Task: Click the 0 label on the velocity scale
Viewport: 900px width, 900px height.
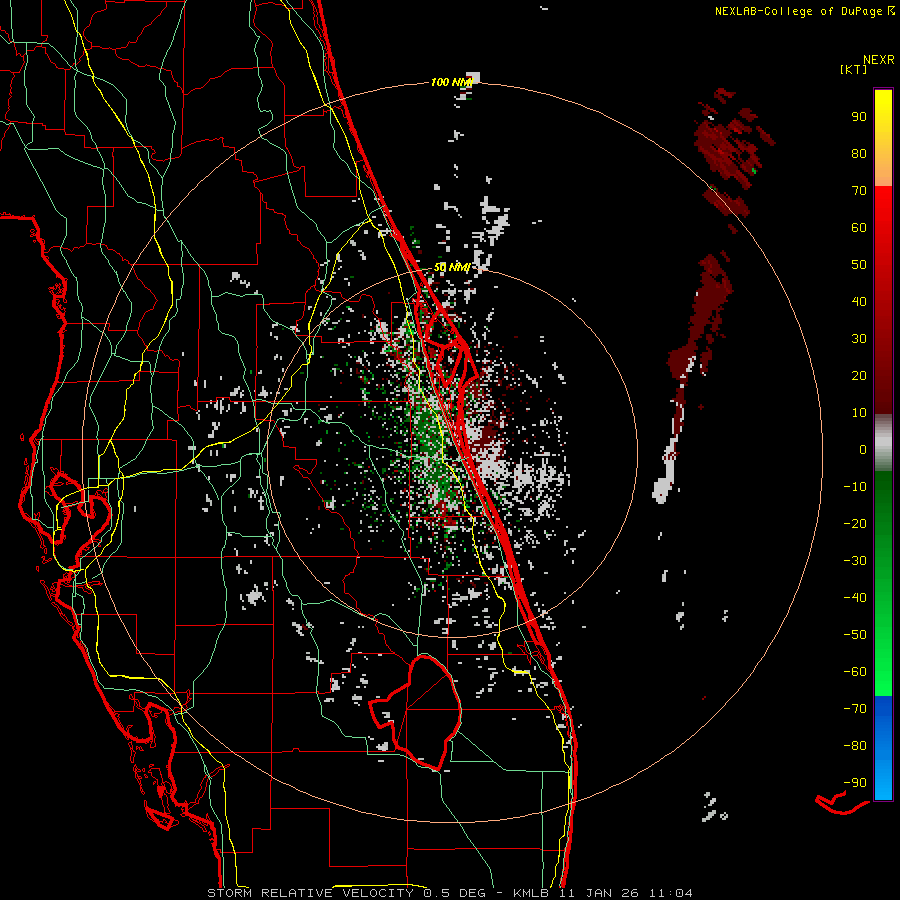Action: pos(863,449)
